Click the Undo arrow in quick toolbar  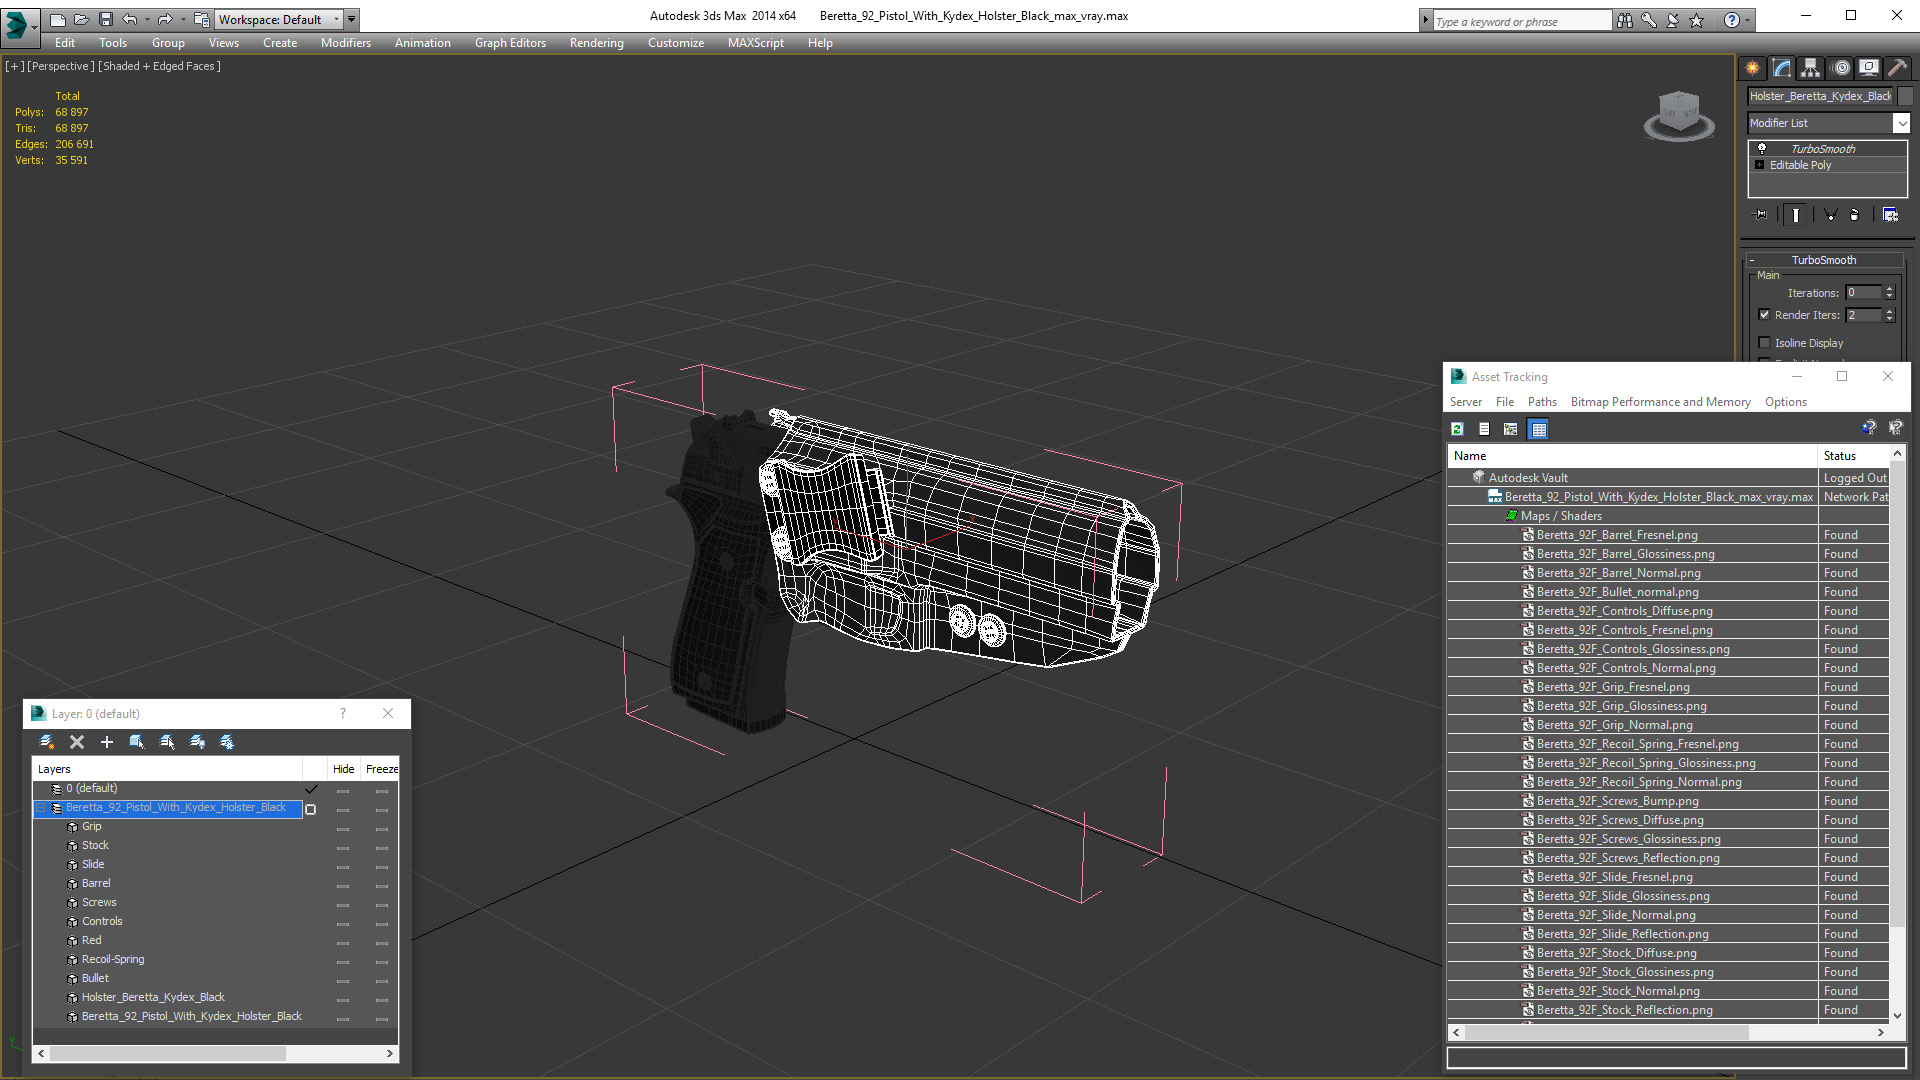130,19
